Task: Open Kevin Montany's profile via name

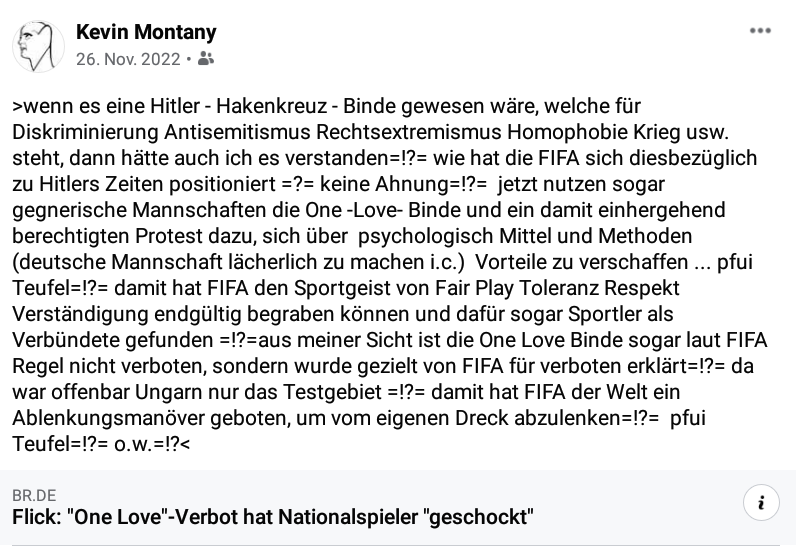Action: (x=146, y=32)
